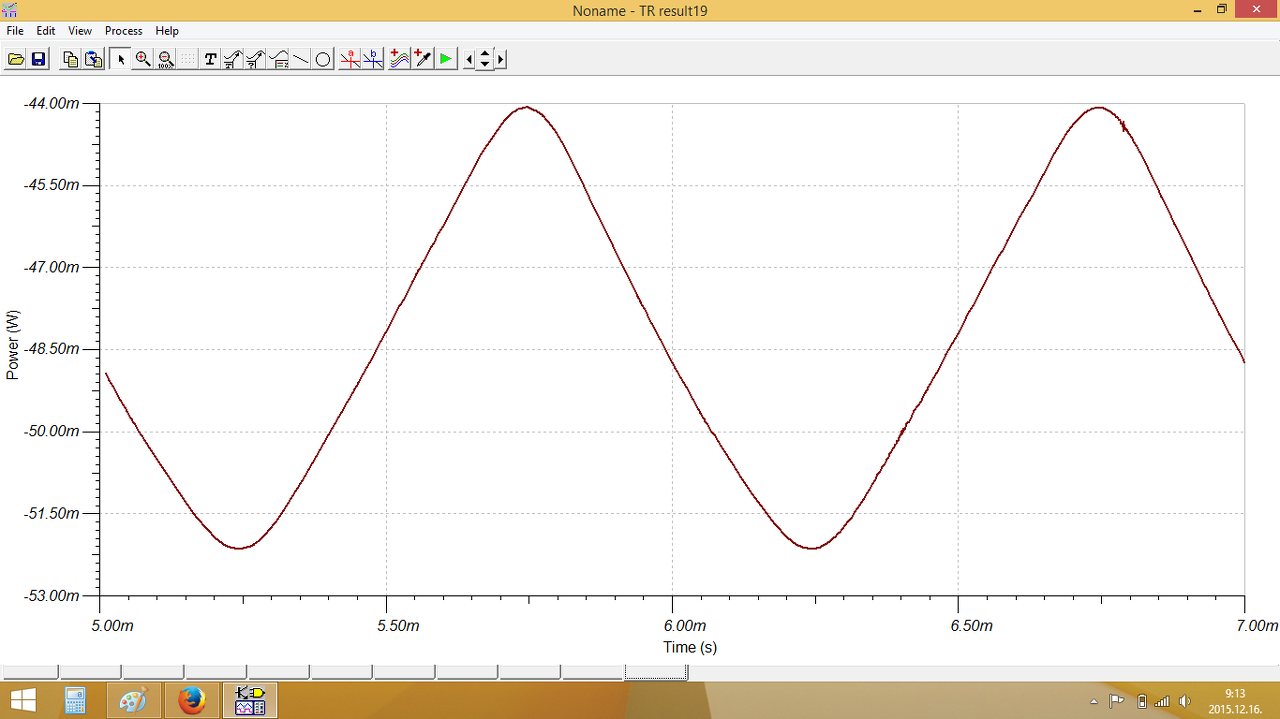
Task: Open the Edit menu
Action: click(46, 31)
